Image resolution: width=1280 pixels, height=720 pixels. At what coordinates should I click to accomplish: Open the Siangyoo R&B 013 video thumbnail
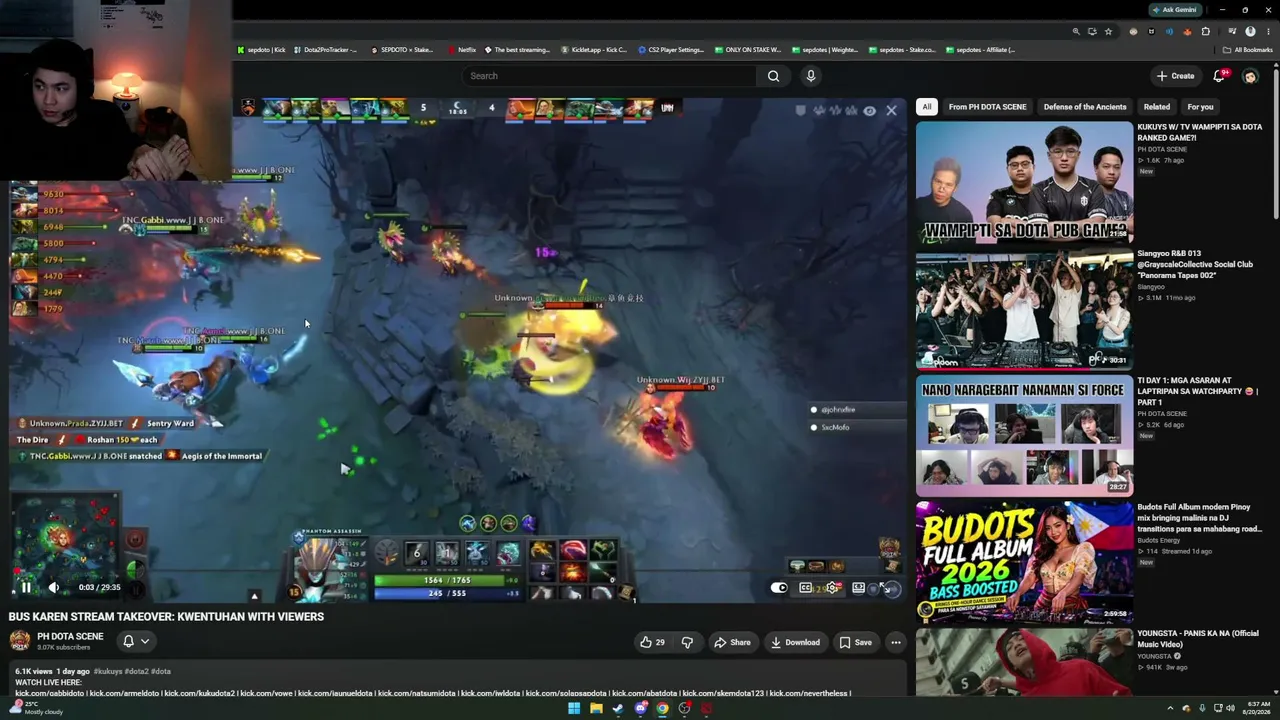[1024, 309]
